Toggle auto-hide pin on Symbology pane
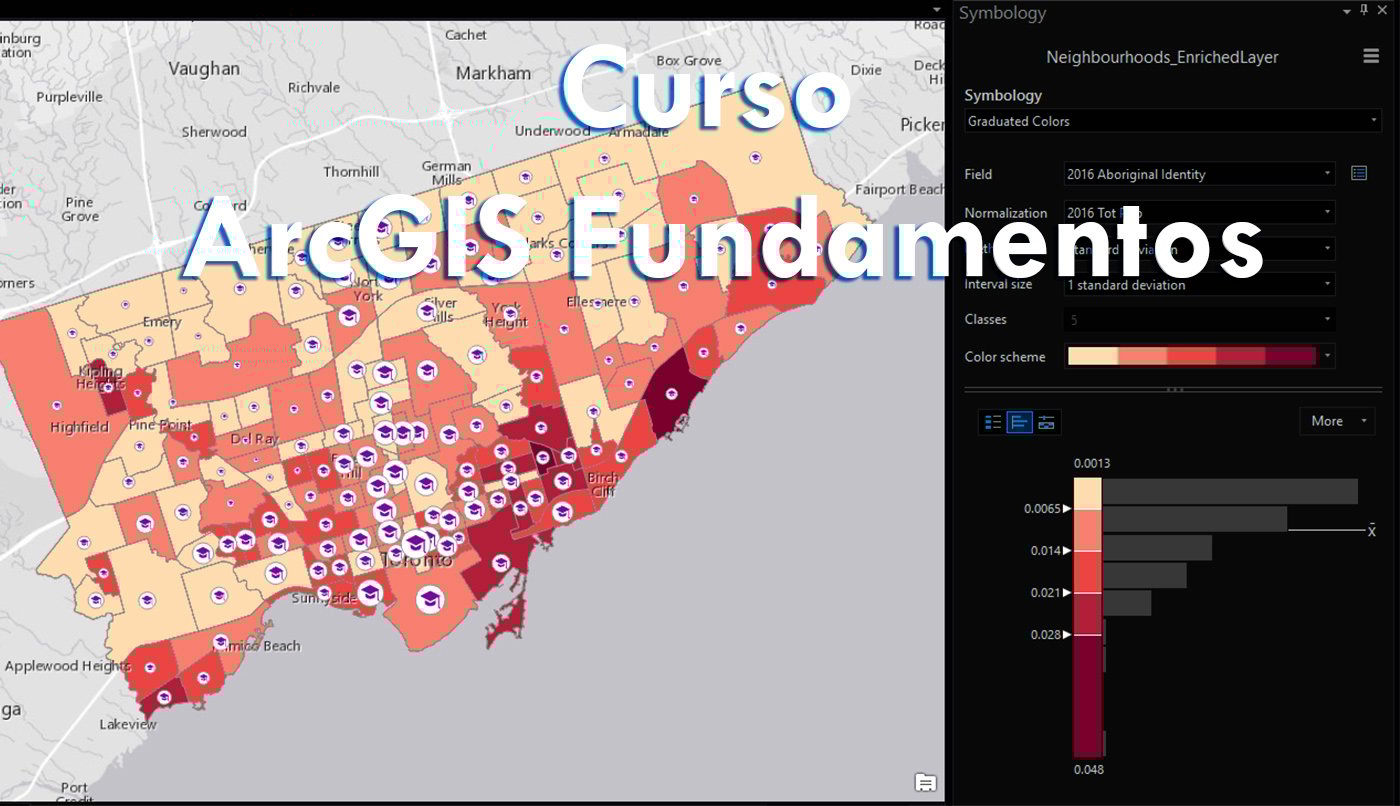 click(1363, 10)
